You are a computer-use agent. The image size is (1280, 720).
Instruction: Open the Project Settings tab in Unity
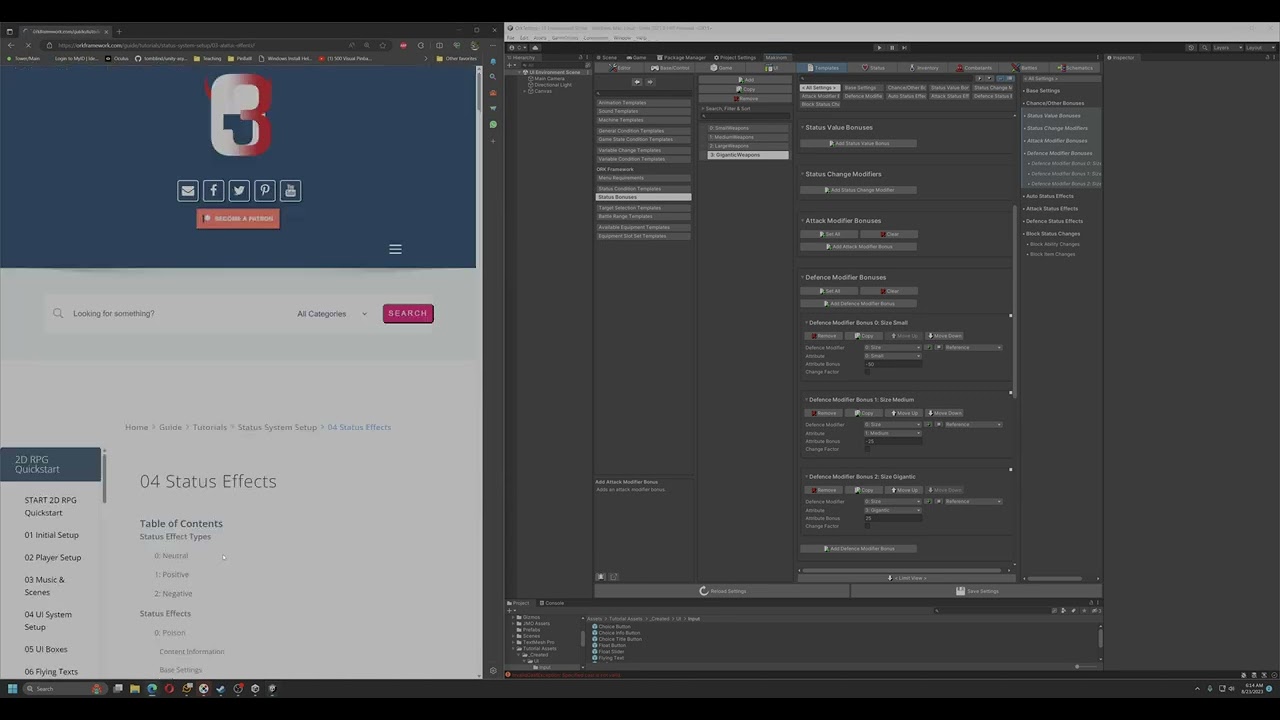(x=737, y=58)
